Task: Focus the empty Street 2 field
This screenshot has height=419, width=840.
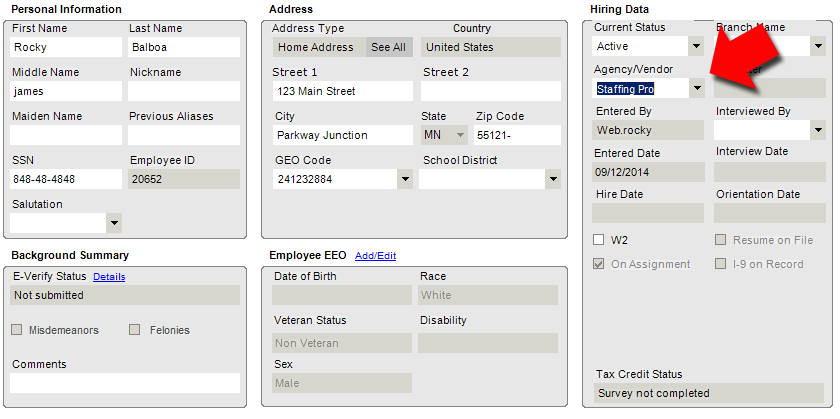Action: click(491, 91)
